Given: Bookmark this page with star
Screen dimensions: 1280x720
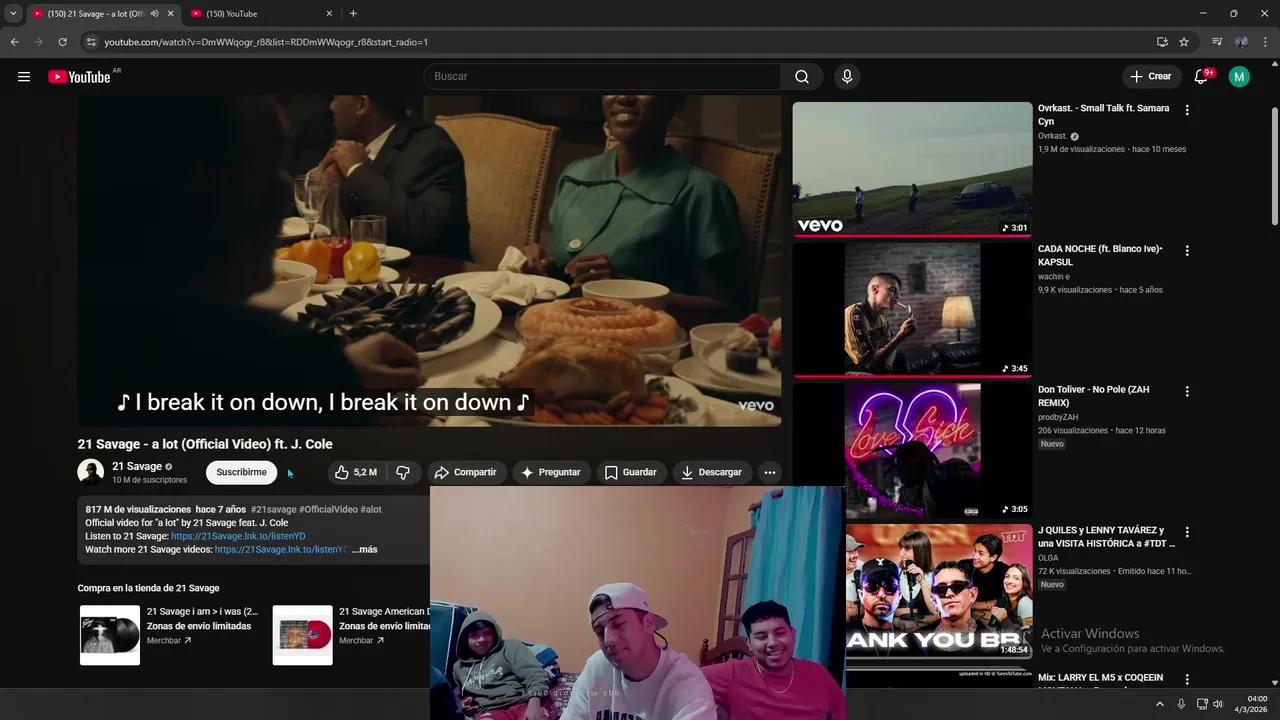Looking at the screenshot, I should (x=1184, y=42).
